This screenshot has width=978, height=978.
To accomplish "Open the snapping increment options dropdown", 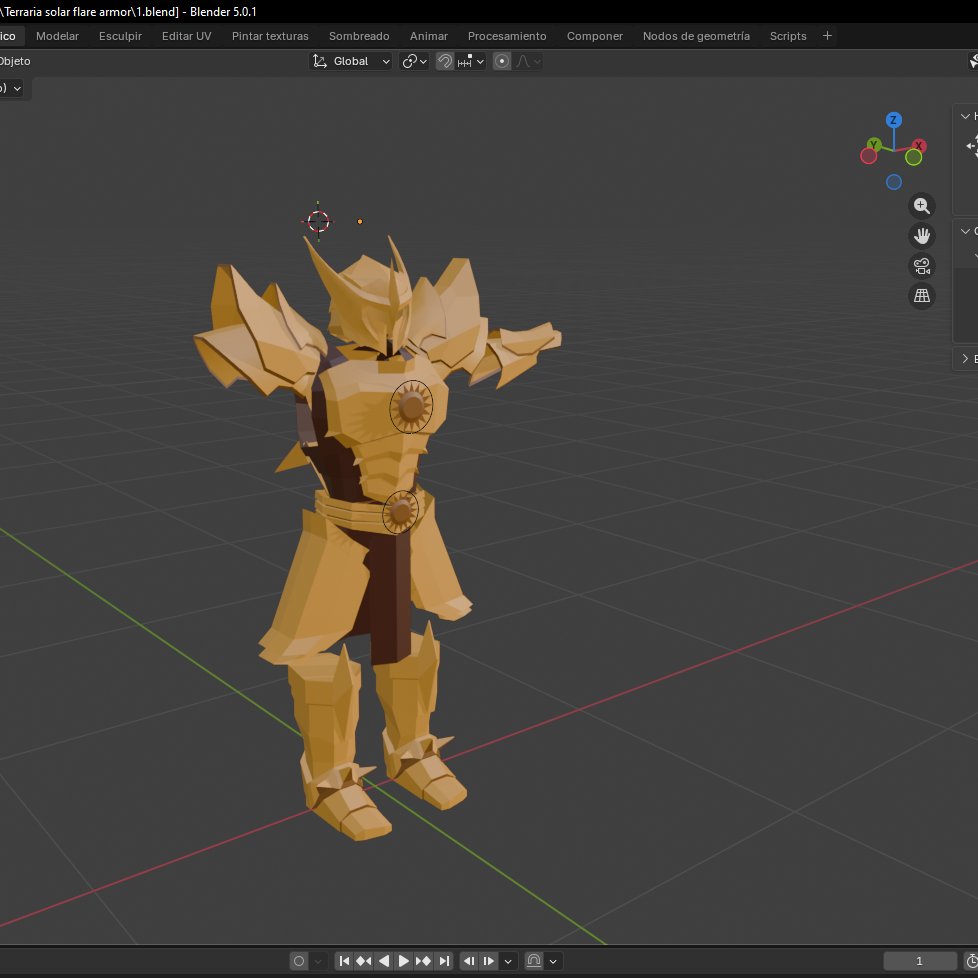I will 471,61.
